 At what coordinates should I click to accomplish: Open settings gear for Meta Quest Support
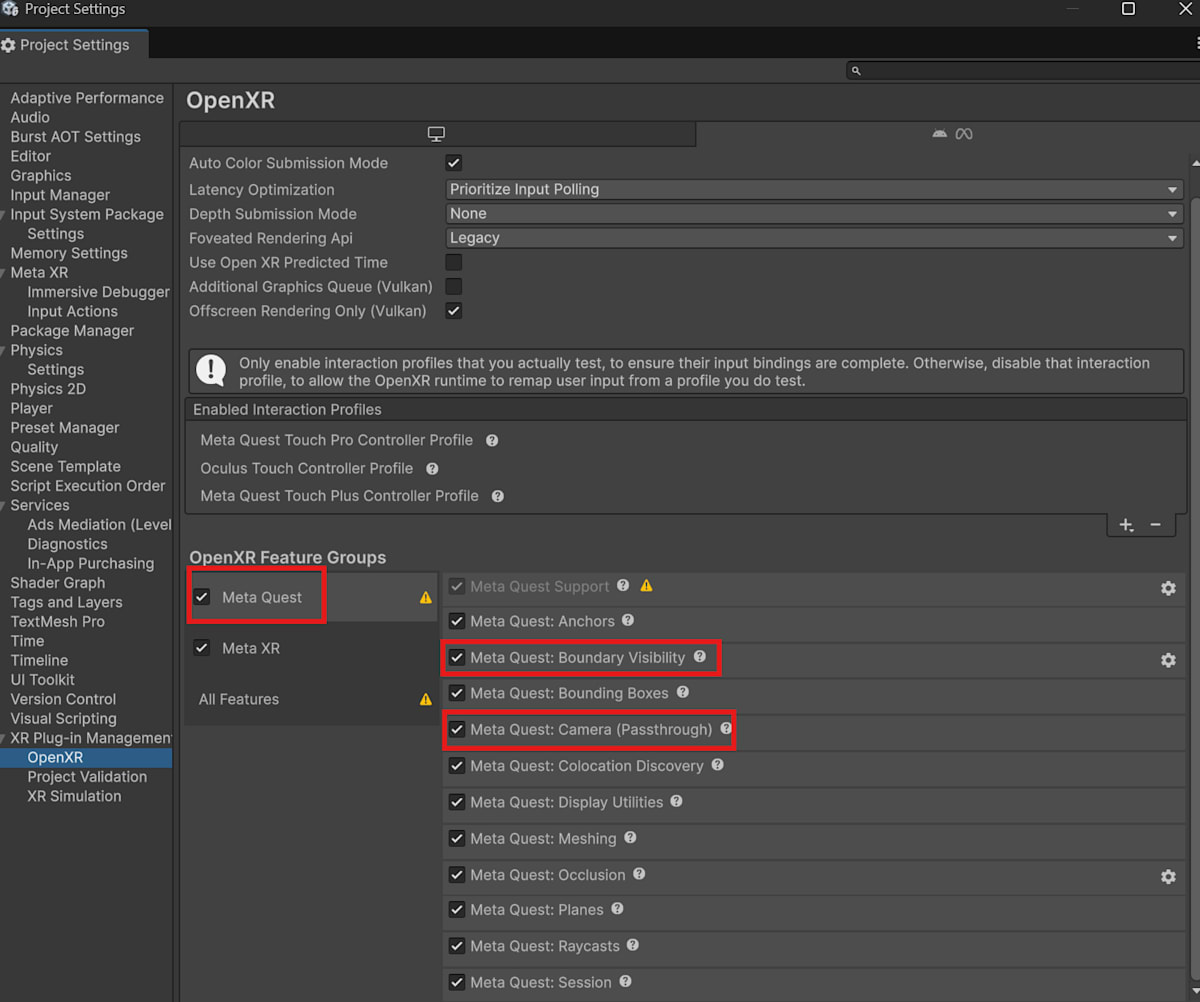(x=1168, y=588)
